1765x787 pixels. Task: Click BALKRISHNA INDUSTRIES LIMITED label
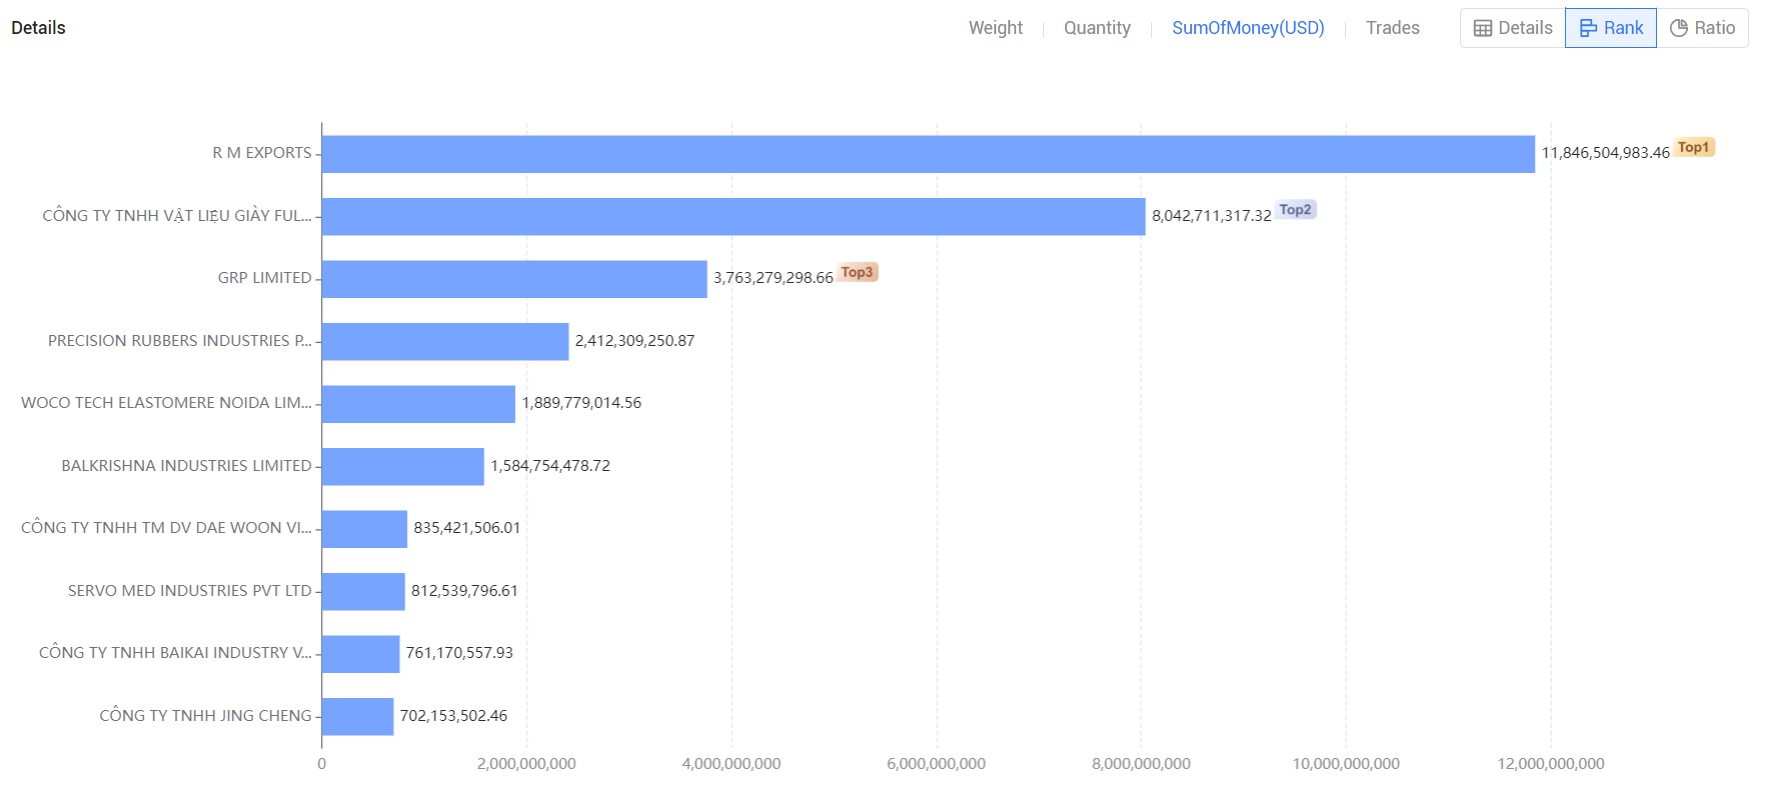click(187, 466)
